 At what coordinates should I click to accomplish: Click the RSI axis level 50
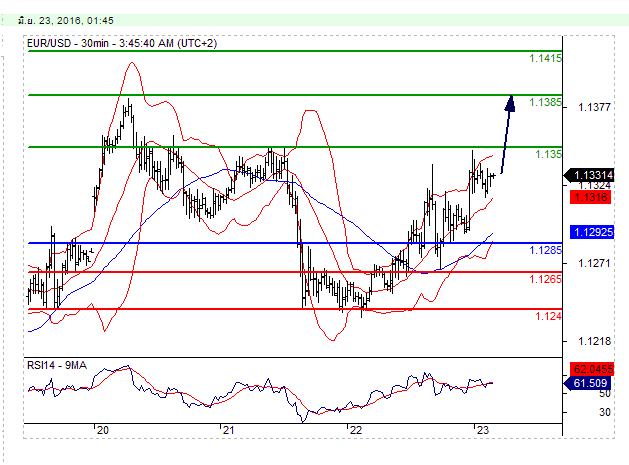point(605,394)
